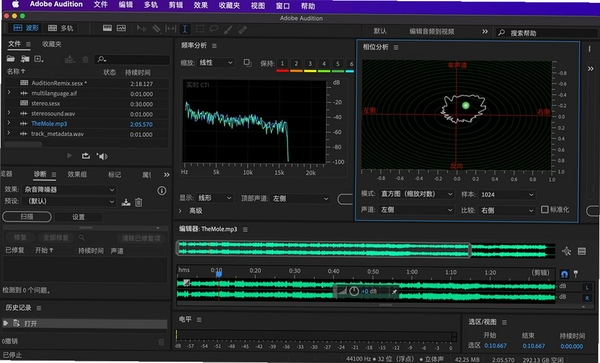Expand track_metadata.wav file row

(x=9, y=133)
